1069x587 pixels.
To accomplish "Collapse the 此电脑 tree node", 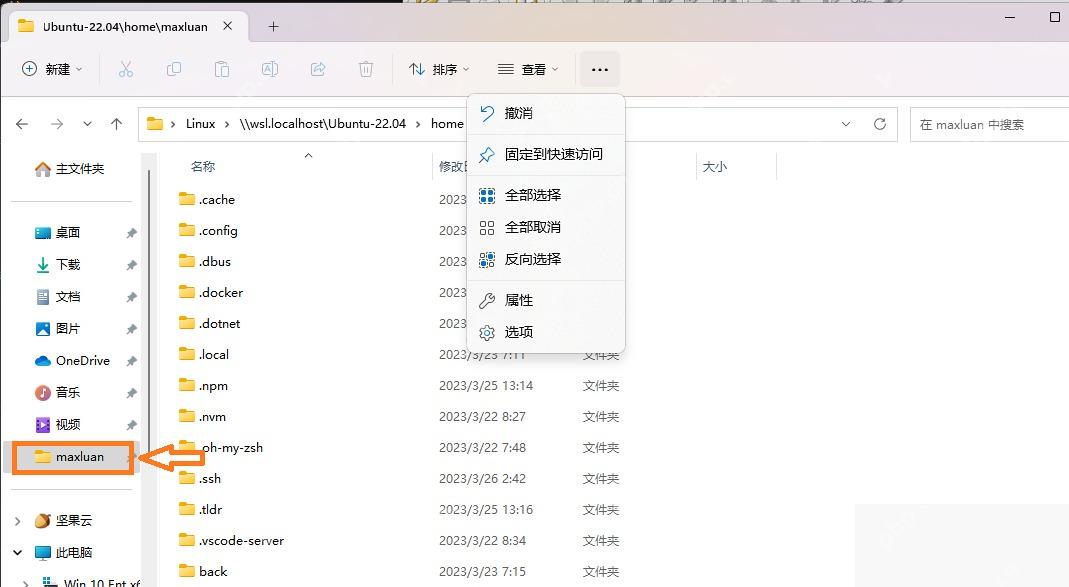I will click(18, 552).
